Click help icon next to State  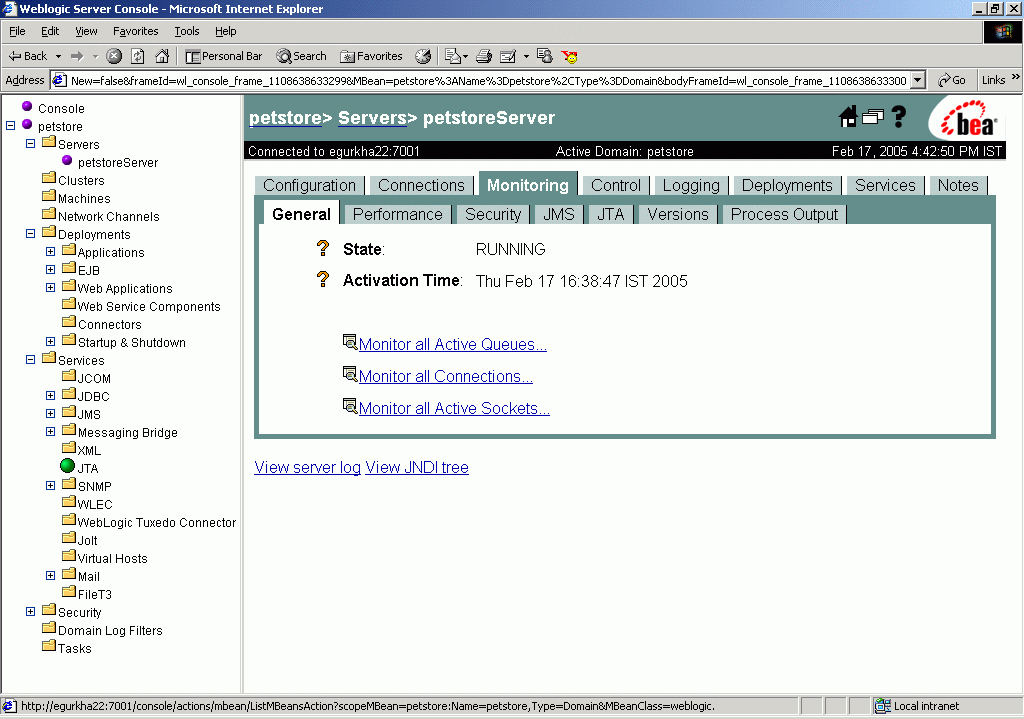coord(323,248)
